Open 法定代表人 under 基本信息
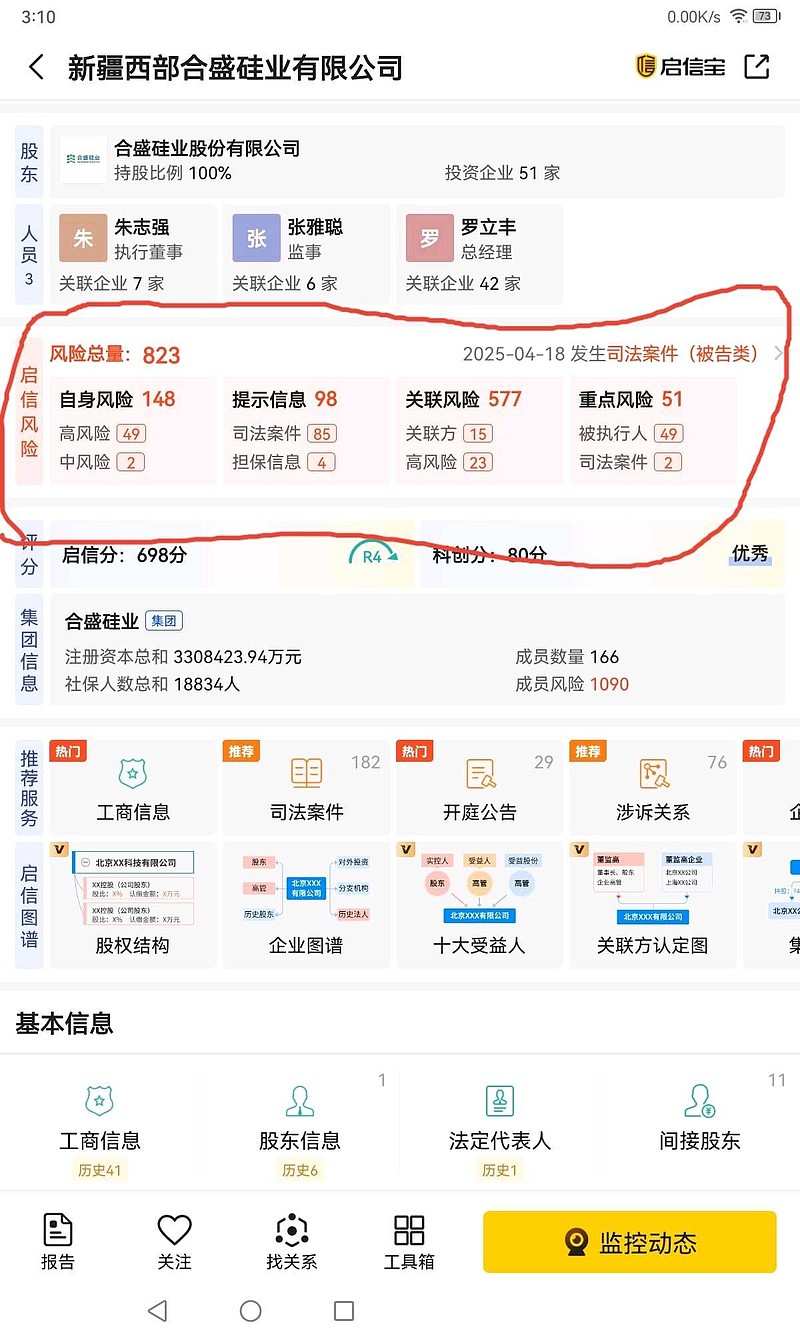This screenshot has width=800, height=1333. coord(500,1125)
